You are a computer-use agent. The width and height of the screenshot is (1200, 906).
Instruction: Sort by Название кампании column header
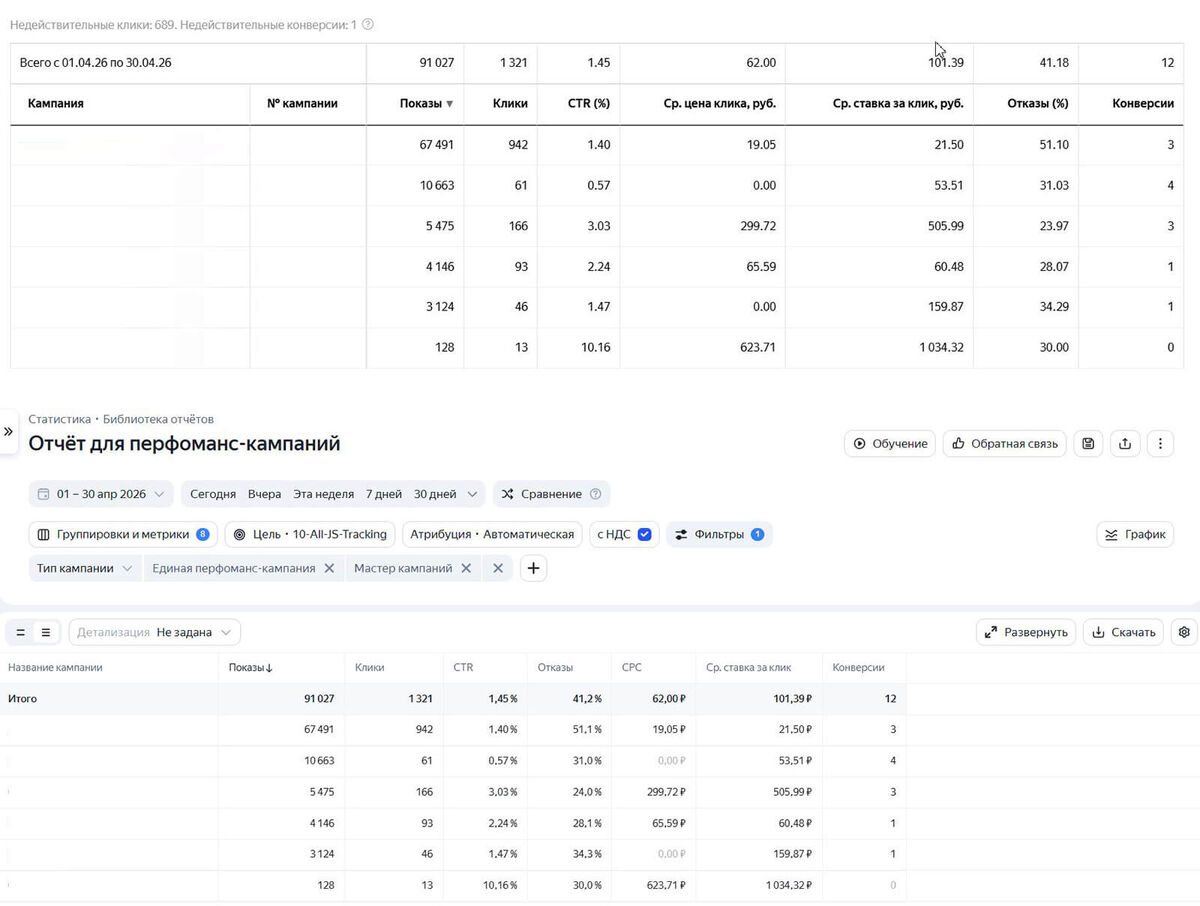tap(55, 667)
